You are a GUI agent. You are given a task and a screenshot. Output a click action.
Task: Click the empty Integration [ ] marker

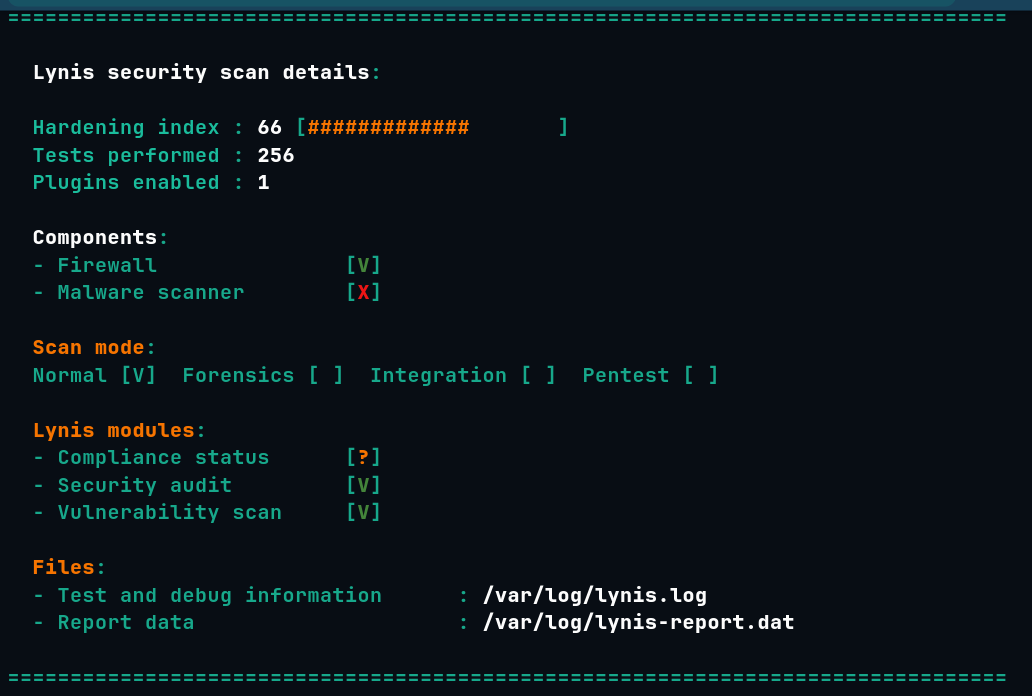tap(538, 375)
